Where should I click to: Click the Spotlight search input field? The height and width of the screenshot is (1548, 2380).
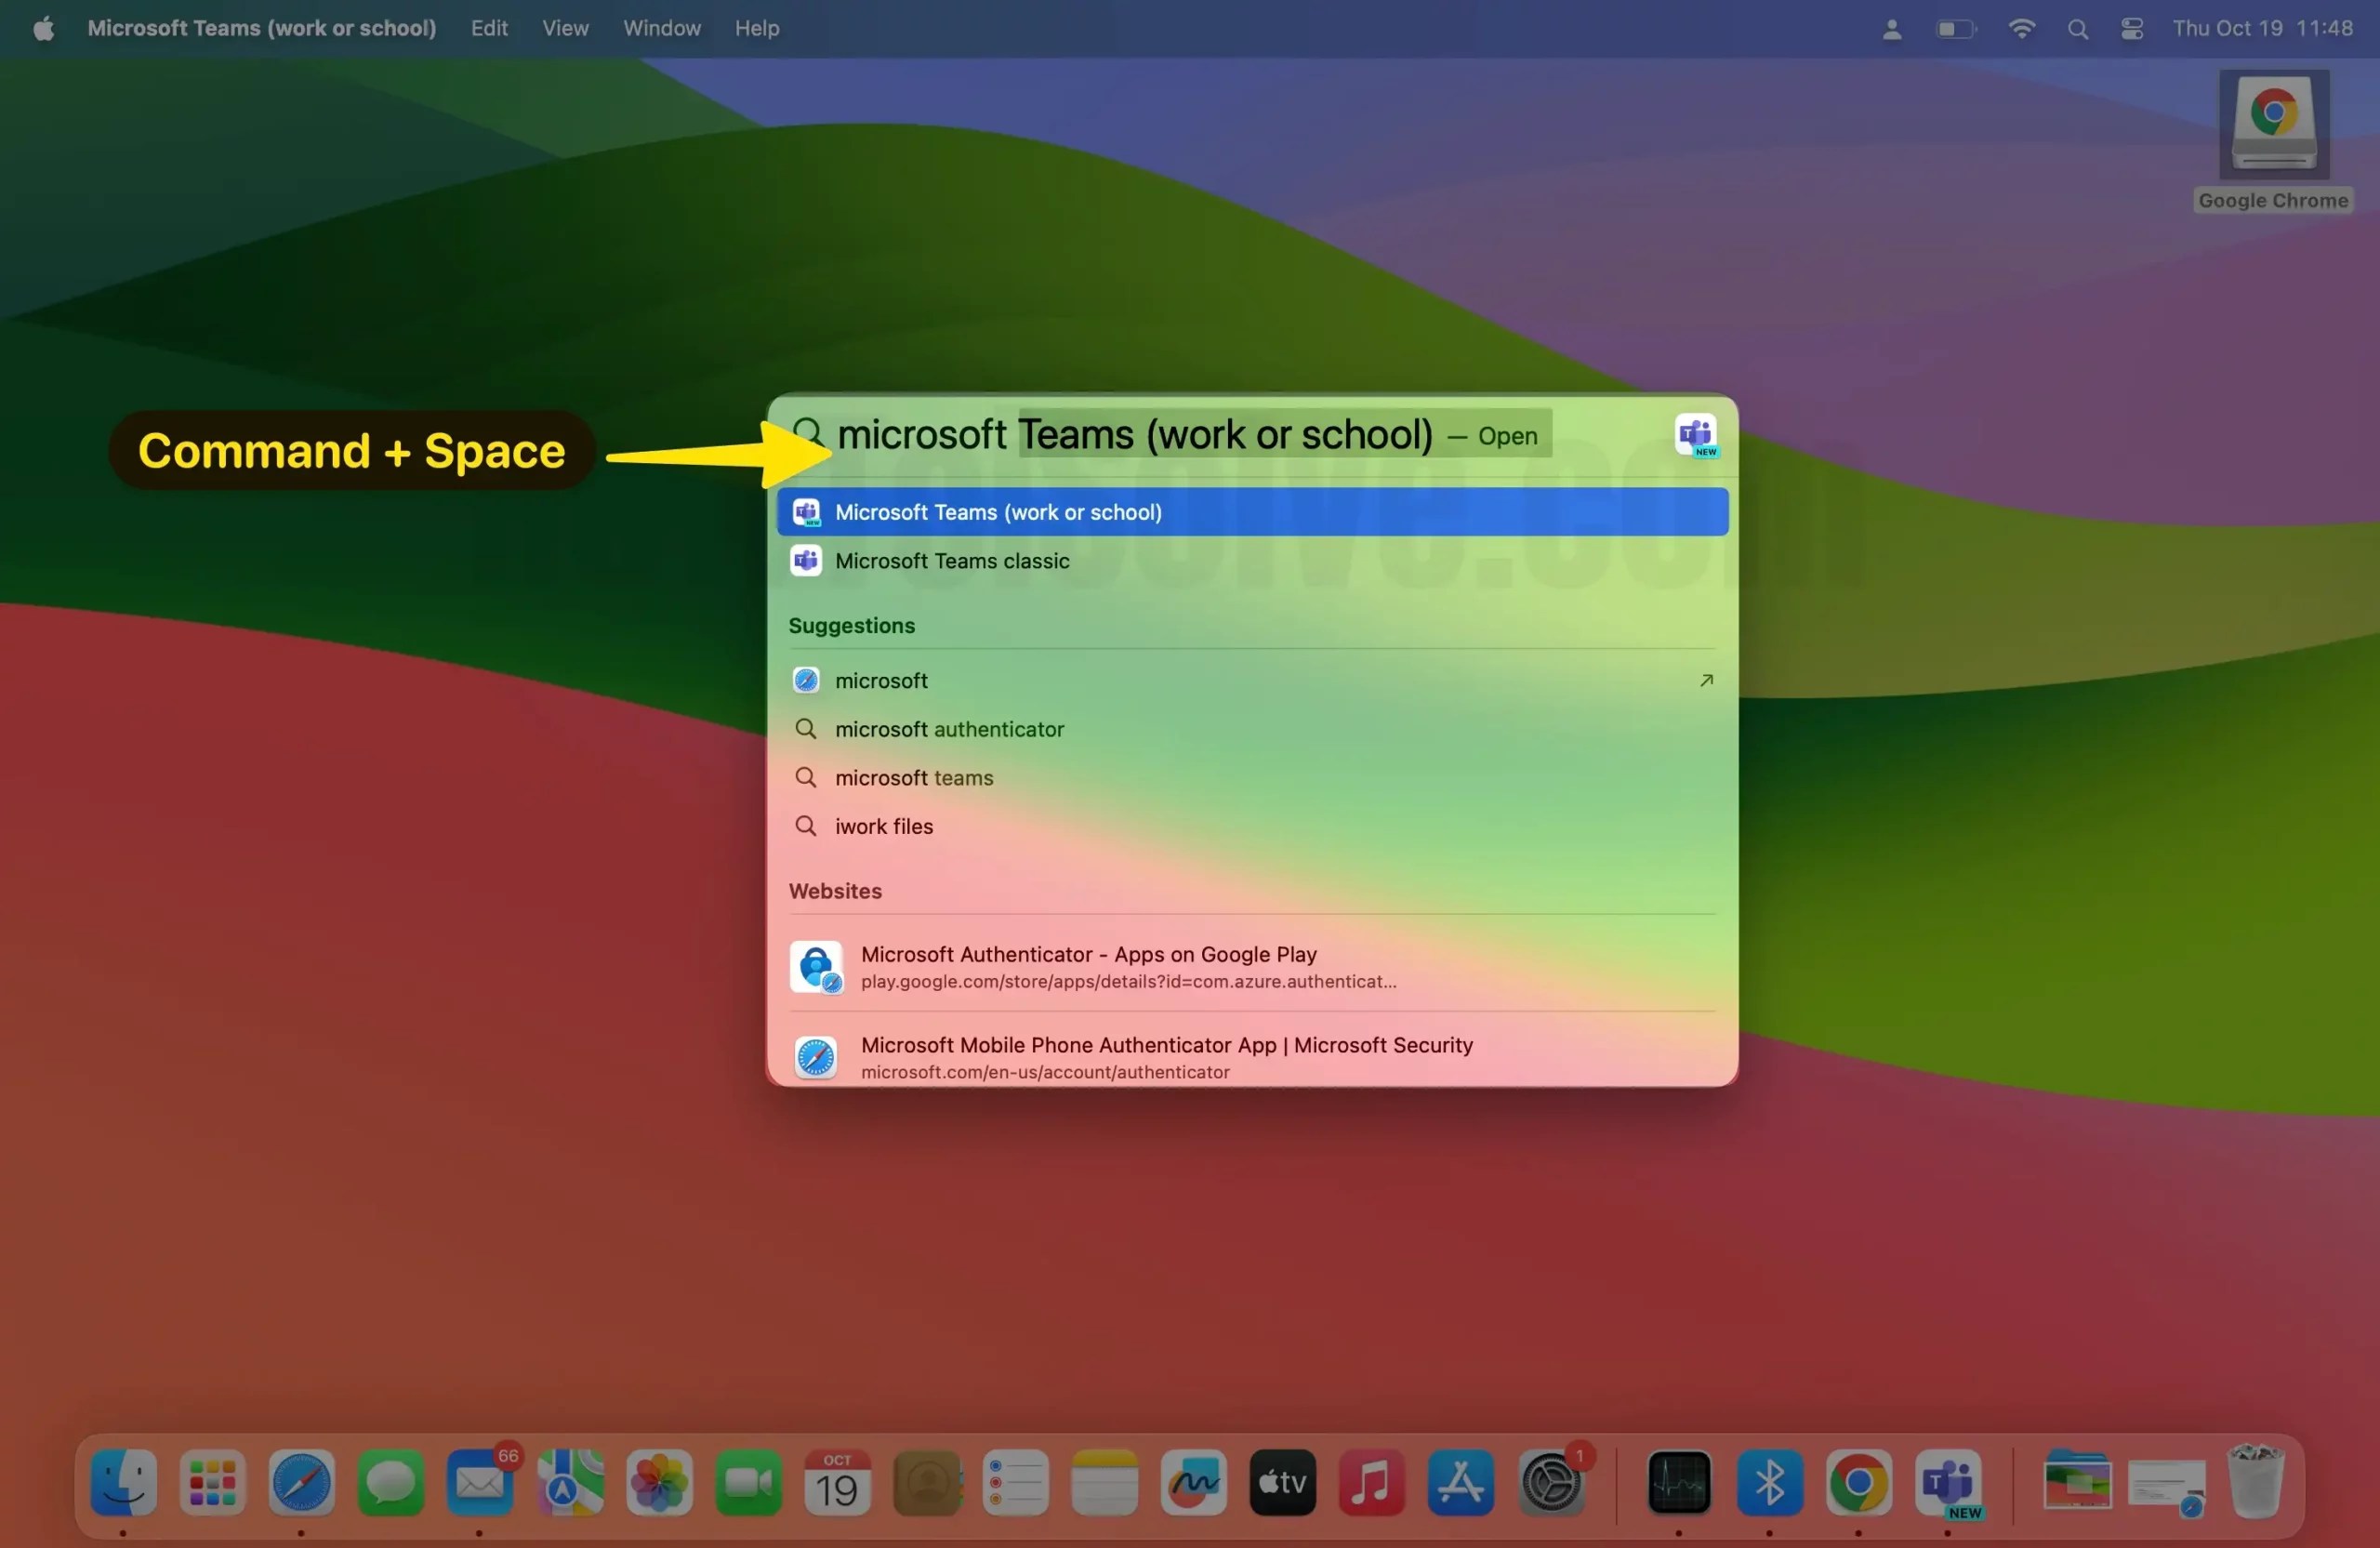1180,434
